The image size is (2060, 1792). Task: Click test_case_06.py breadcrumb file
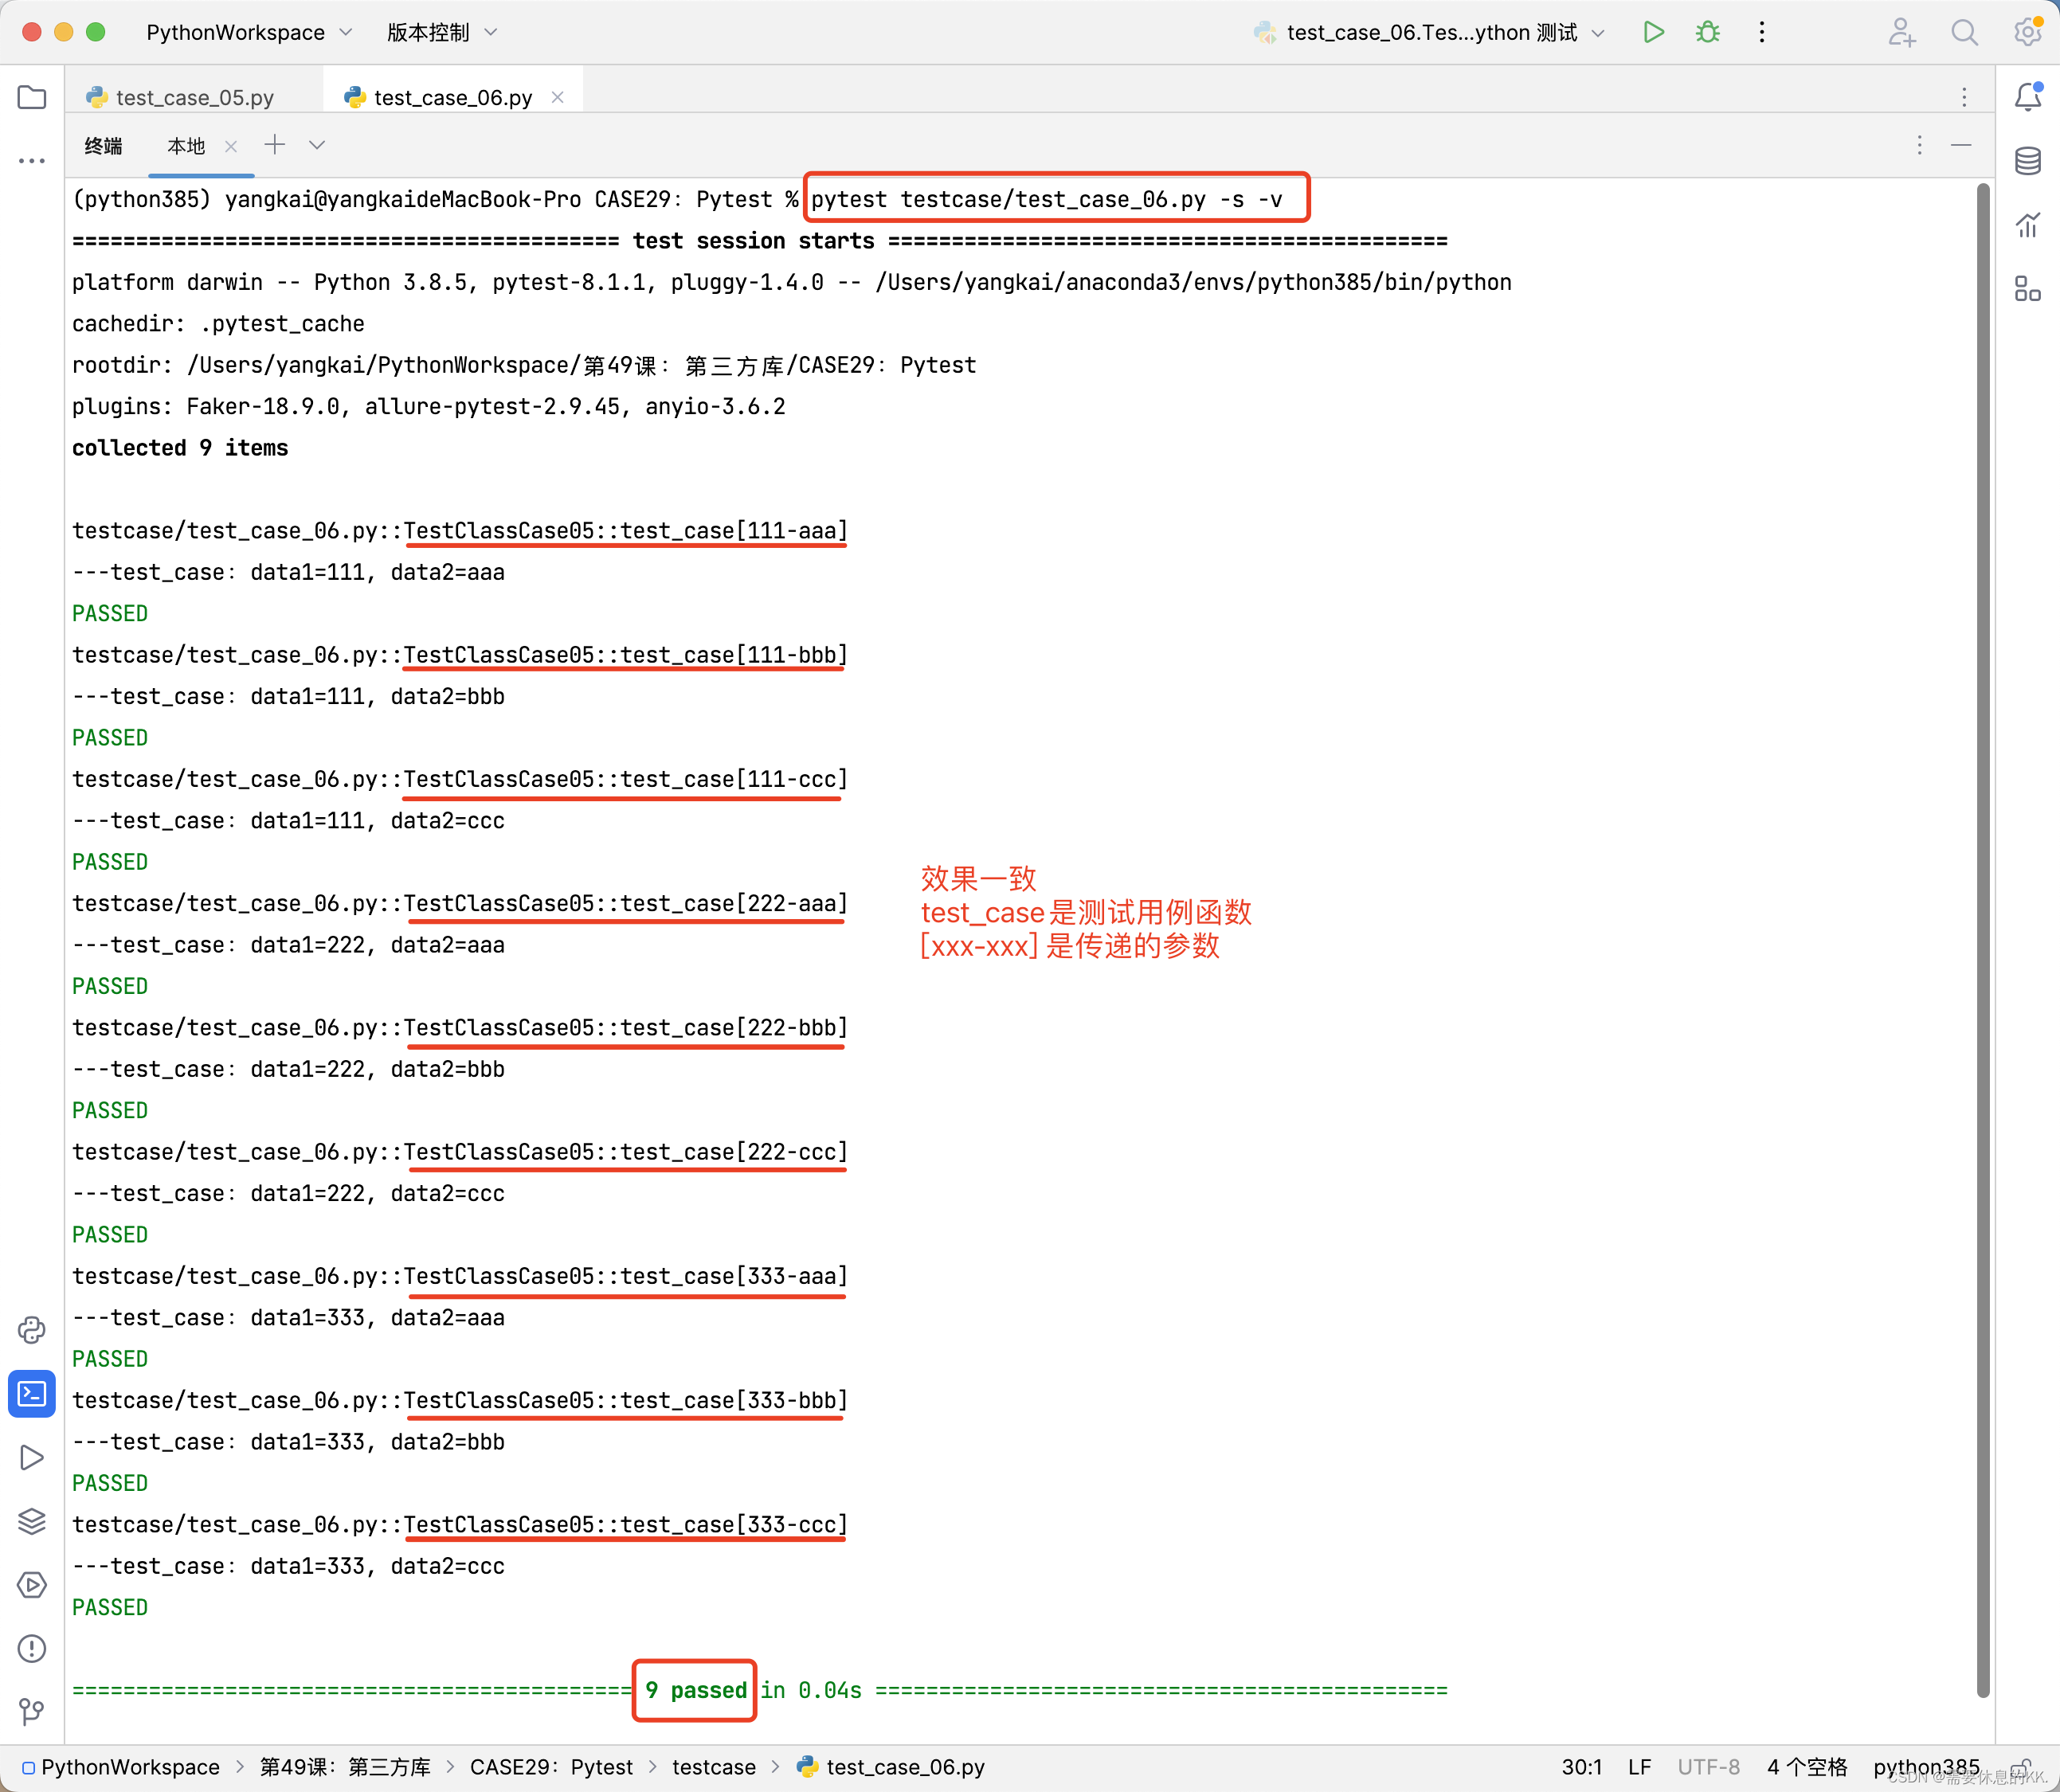(891, 1767)
